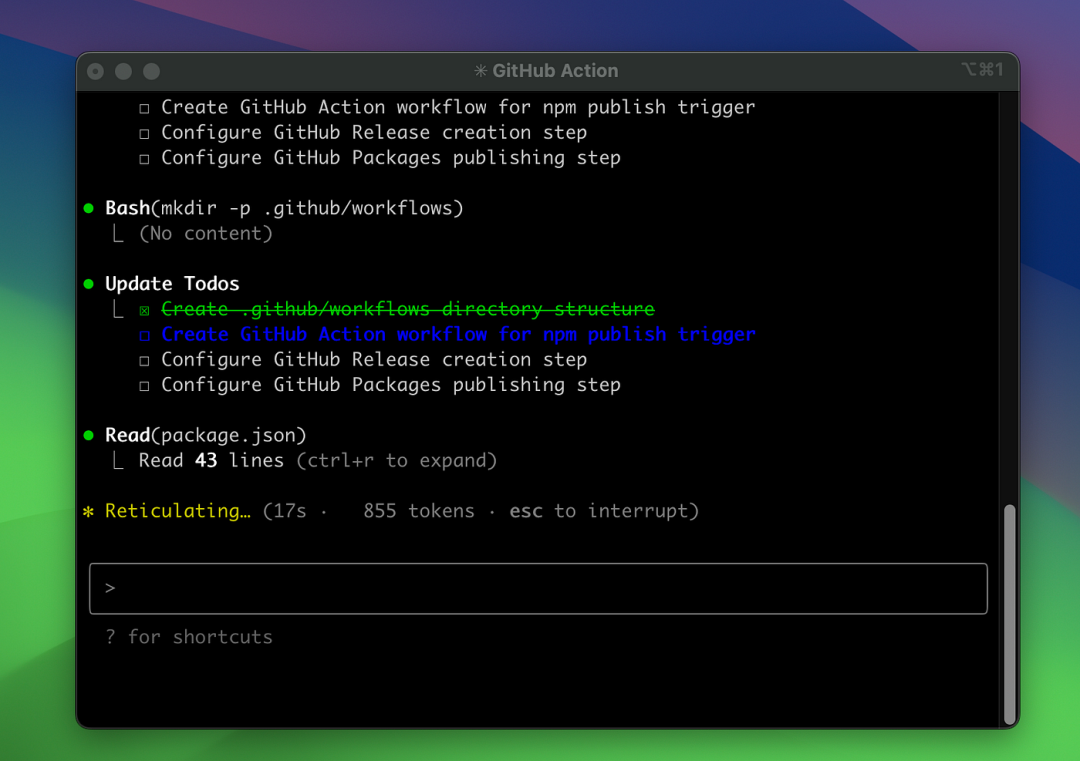The width and height of the screenshot is (1080, 761).
Task: Open the ? for shortcuts hint
Action: (189, 637)
